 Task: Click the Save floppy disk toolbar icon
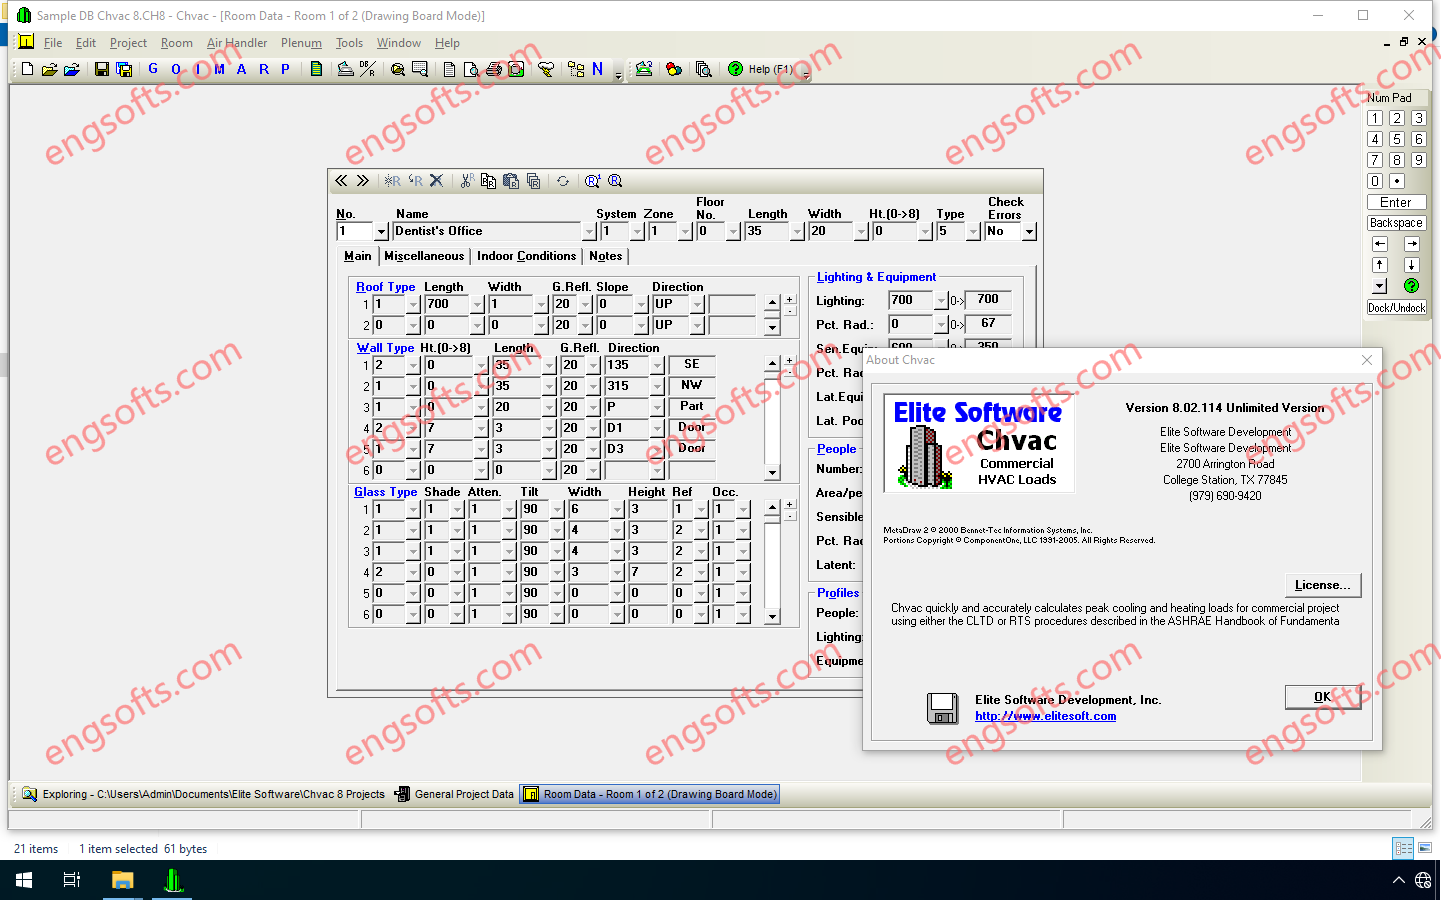pos(101,69)
